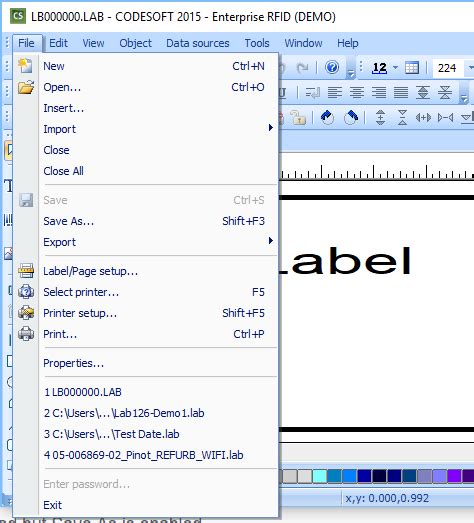This screenshot has width=474, height=523.
Task: Click the Redo arrow icon in toolbar
Action: [x=302, y=68]
